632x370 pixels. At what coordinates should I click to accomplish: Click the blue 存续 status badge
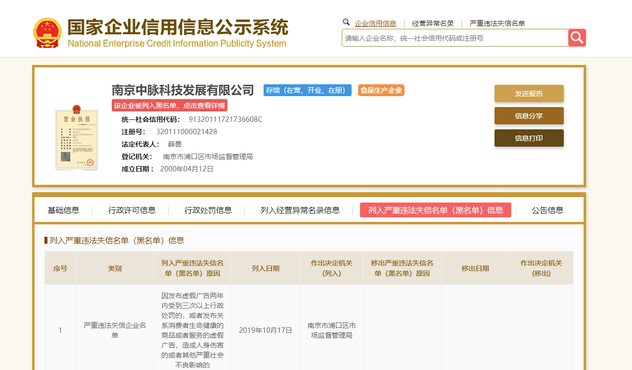tap(307, 90)
